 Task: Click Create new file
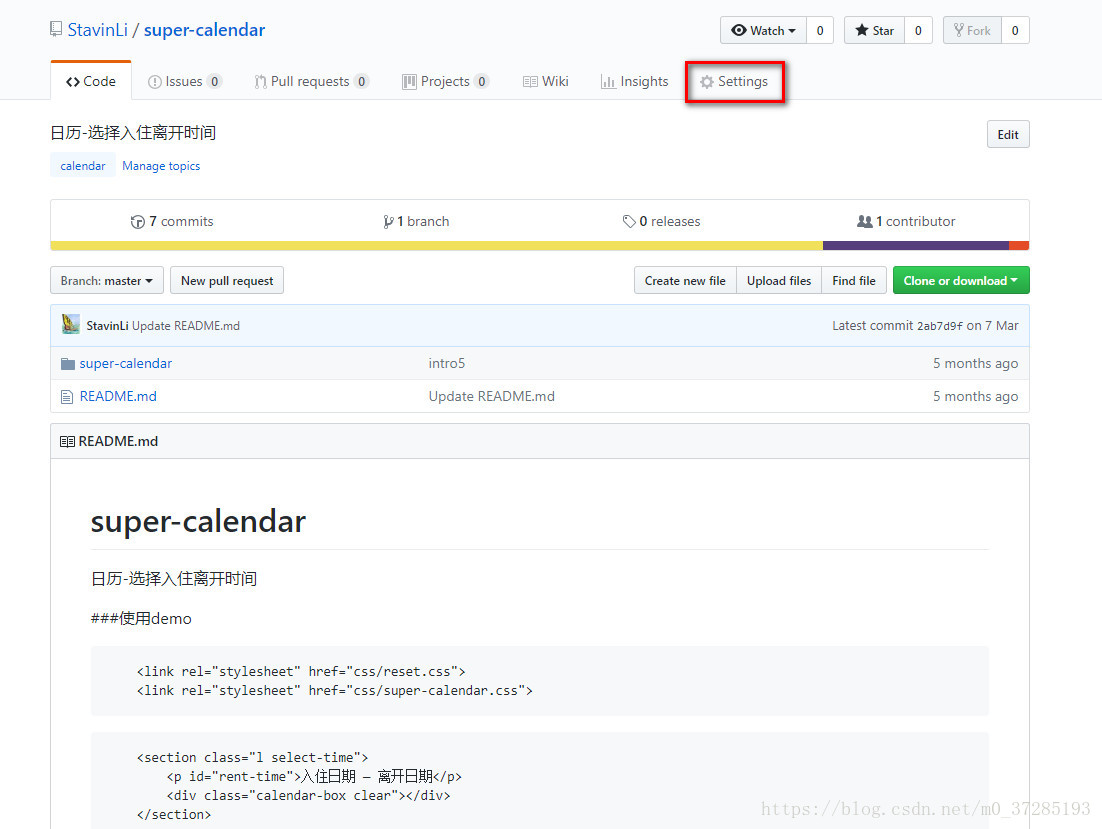pos(685,280)
